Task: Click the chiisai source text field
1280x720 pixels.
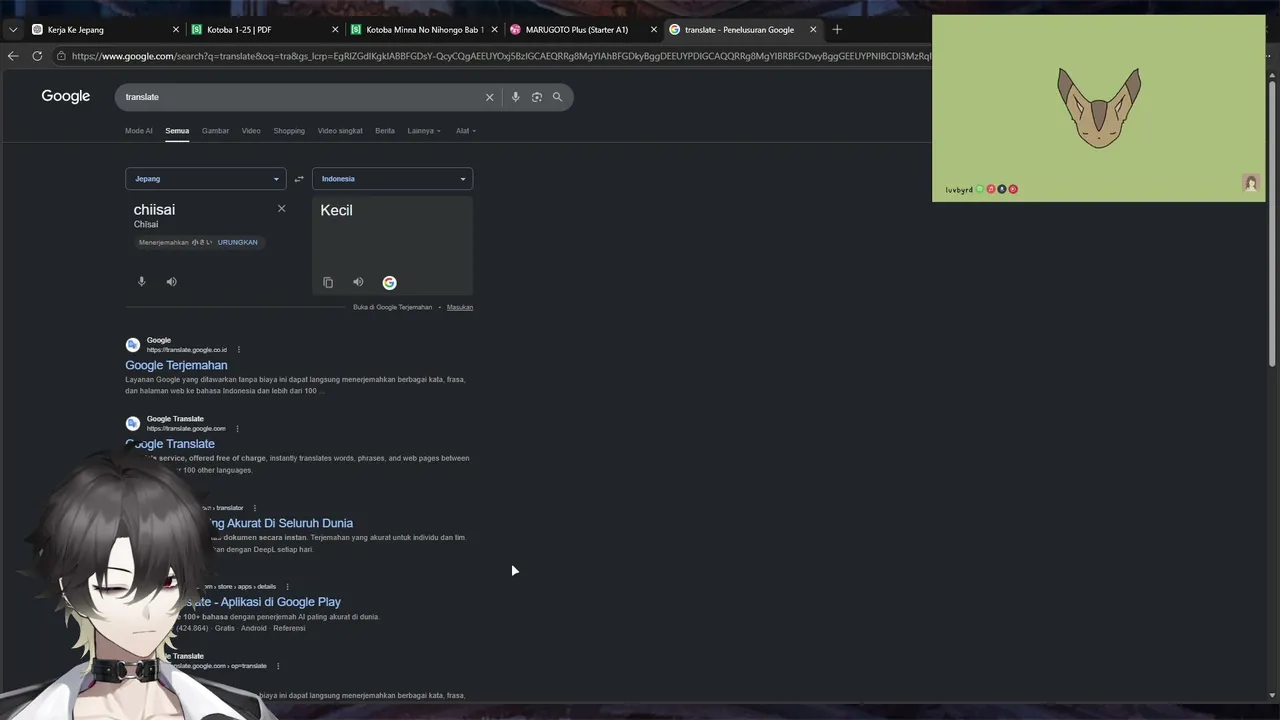Action: click(x=154, y=210)
